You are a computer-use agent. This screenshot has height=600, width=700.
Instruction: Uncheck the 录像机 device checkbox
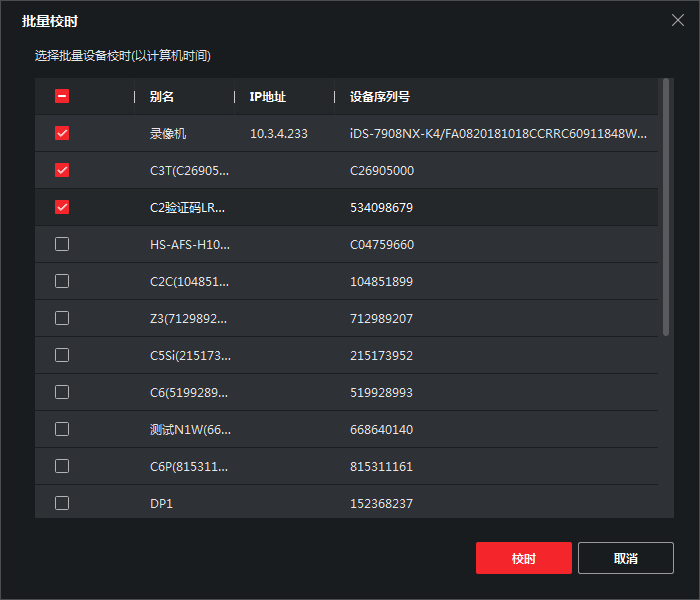click(62, 133)
